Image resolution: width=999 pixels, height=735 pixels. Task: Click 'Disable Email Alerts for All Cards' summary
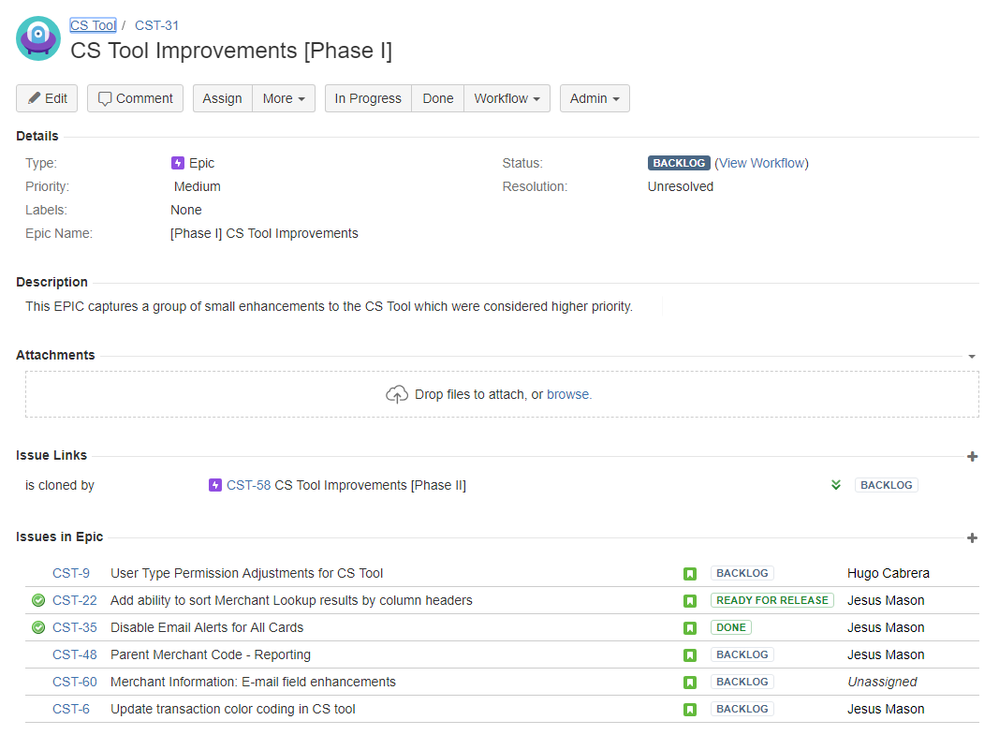207,627
